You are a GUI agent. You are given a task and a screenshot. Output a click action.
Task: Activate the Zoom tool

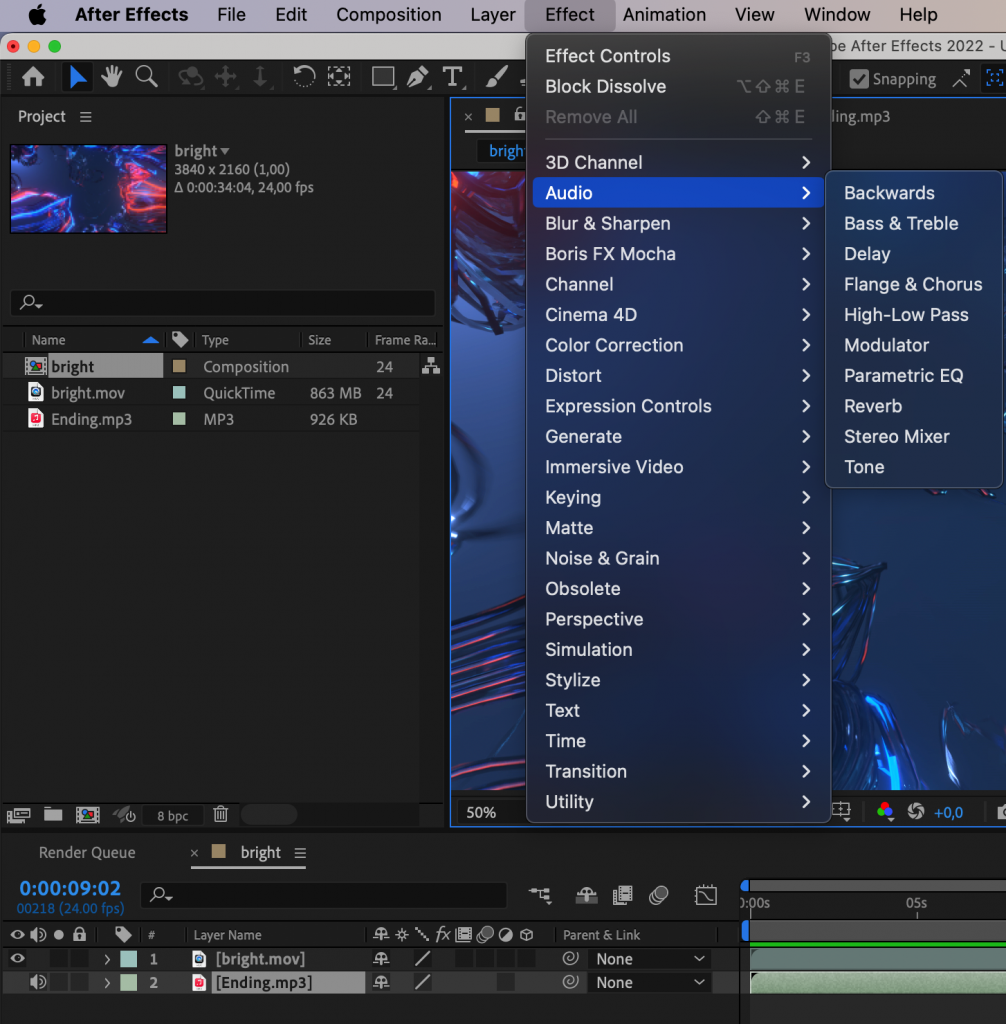[x=146, y=78]
